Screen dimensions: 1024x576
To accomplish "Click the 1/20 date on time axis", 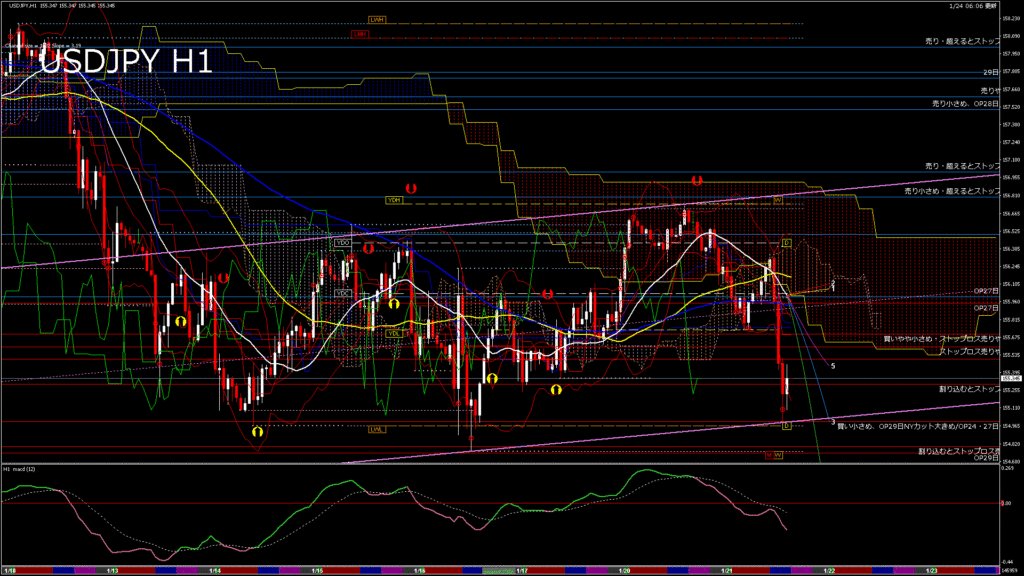I will point(624,571).
